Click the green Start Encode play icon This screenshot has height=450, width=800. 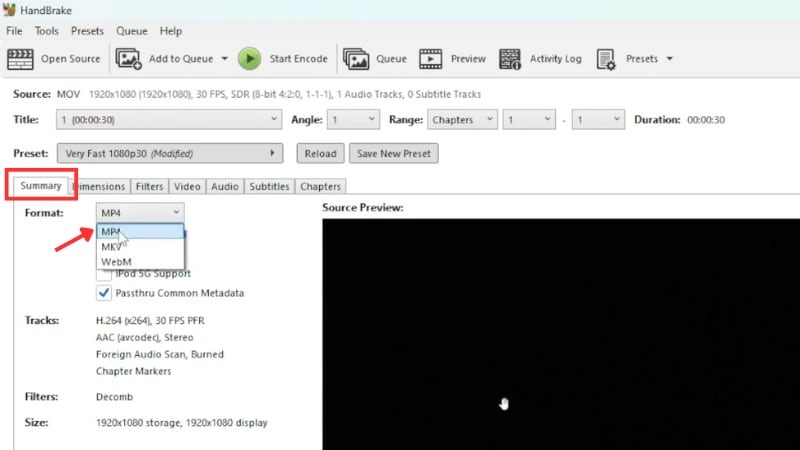[x=249, y=59]
